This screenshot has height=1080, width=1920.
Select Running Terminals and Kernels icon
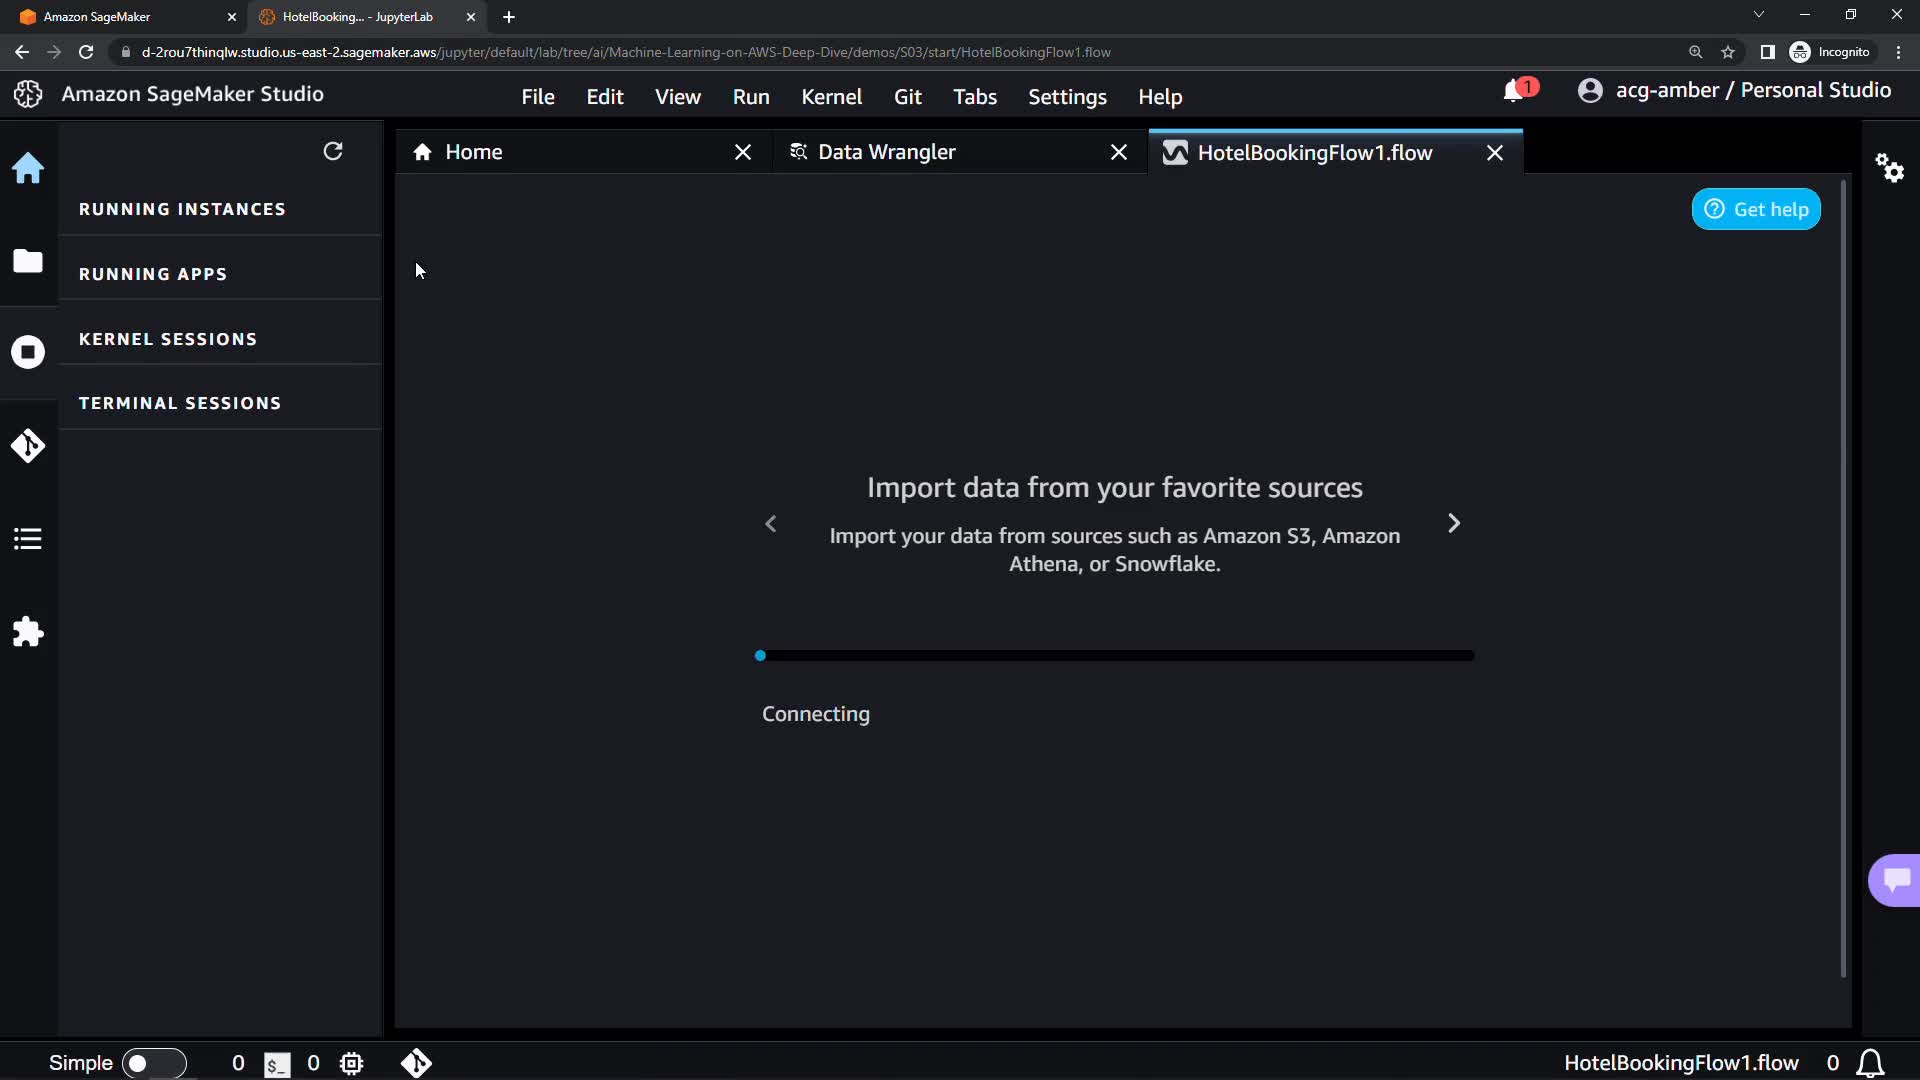tap(28, 352)
